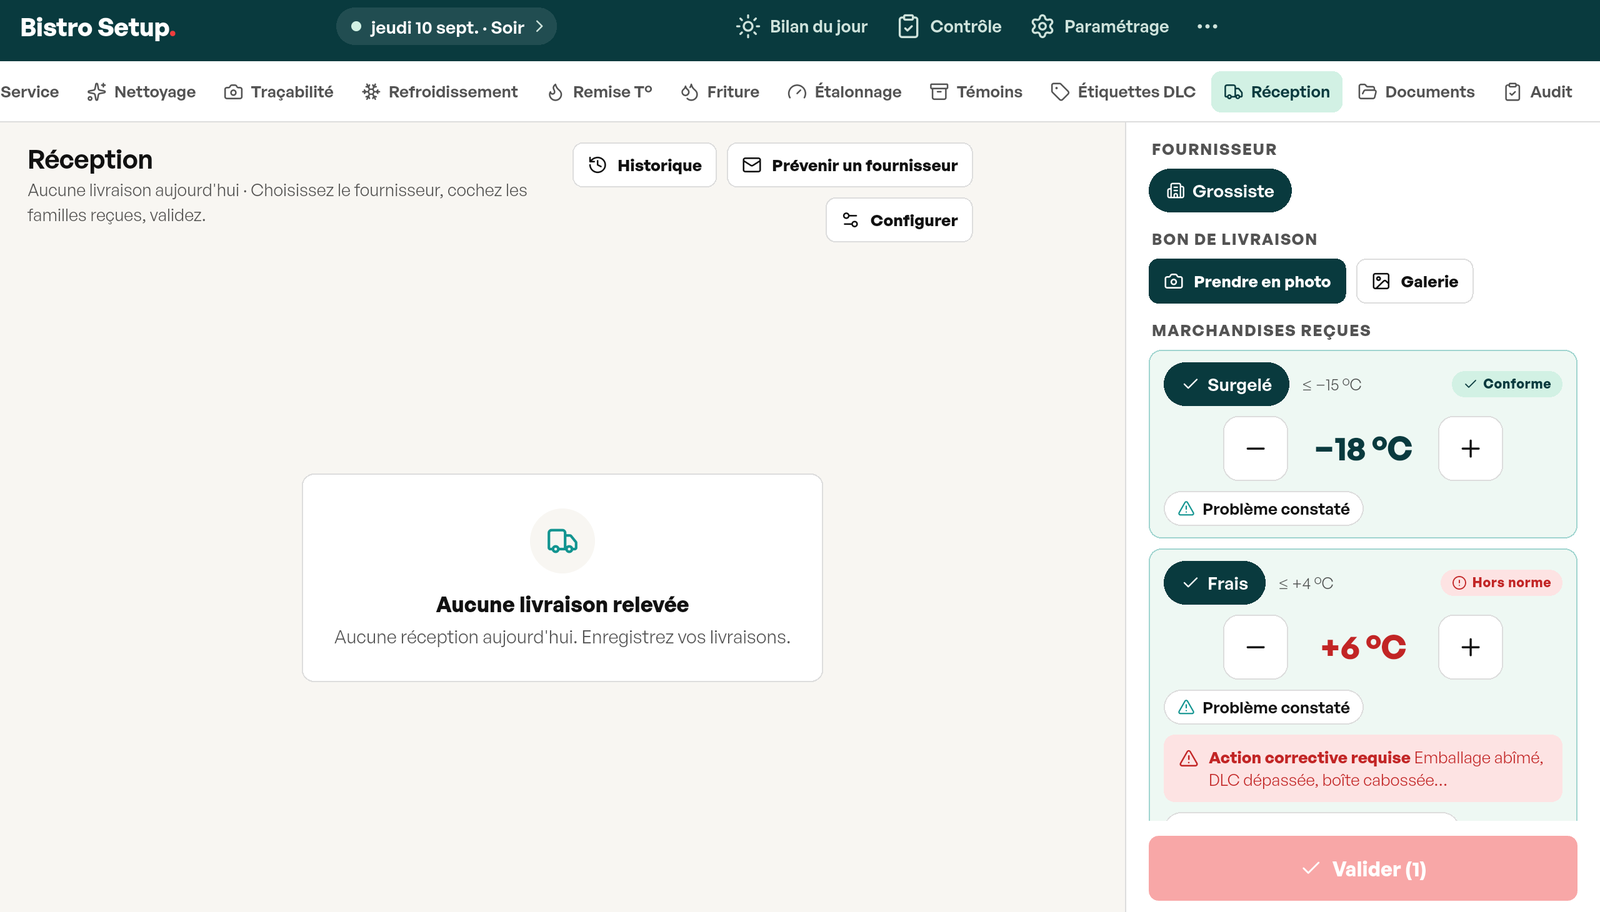Decrease the Surgelé temperature with minus

(x=1256, y=449)
